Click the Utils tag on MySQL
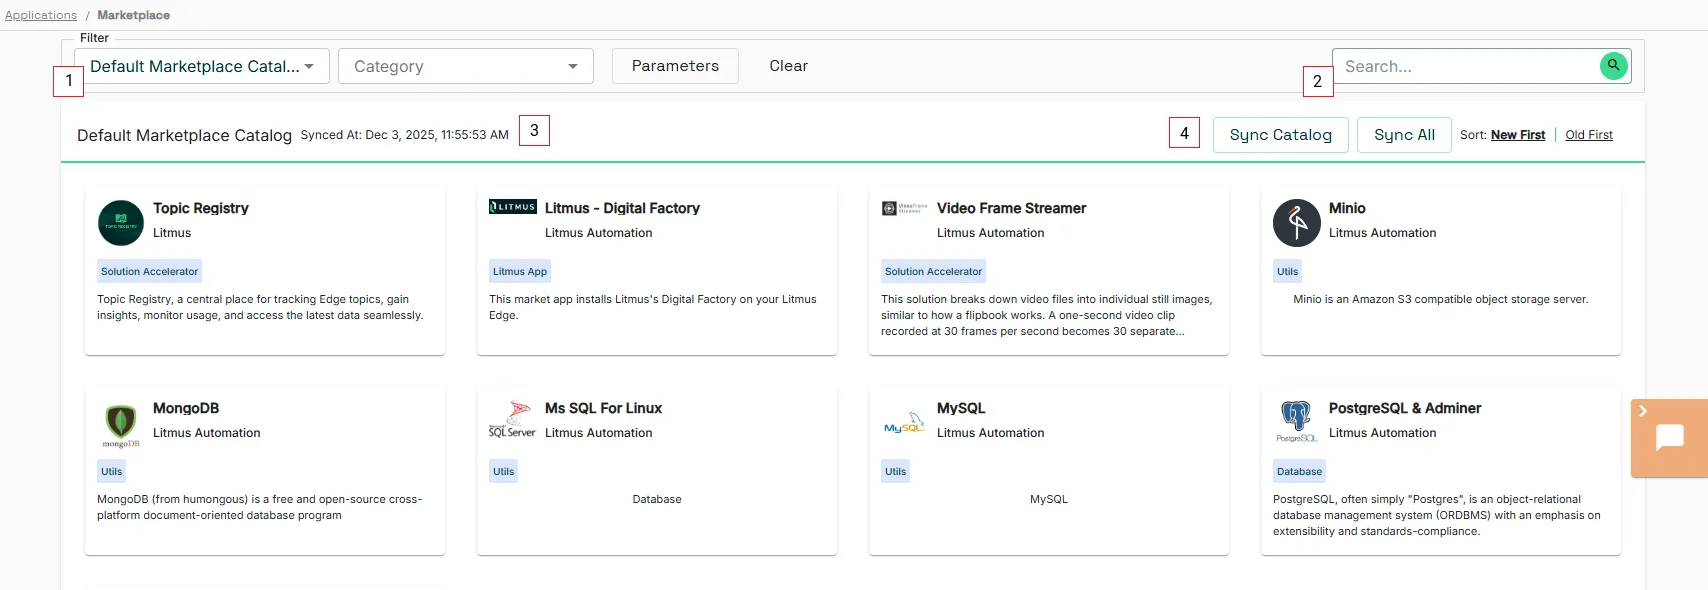This screenshot has height=590, width=1708. click(x=896, y=471)
